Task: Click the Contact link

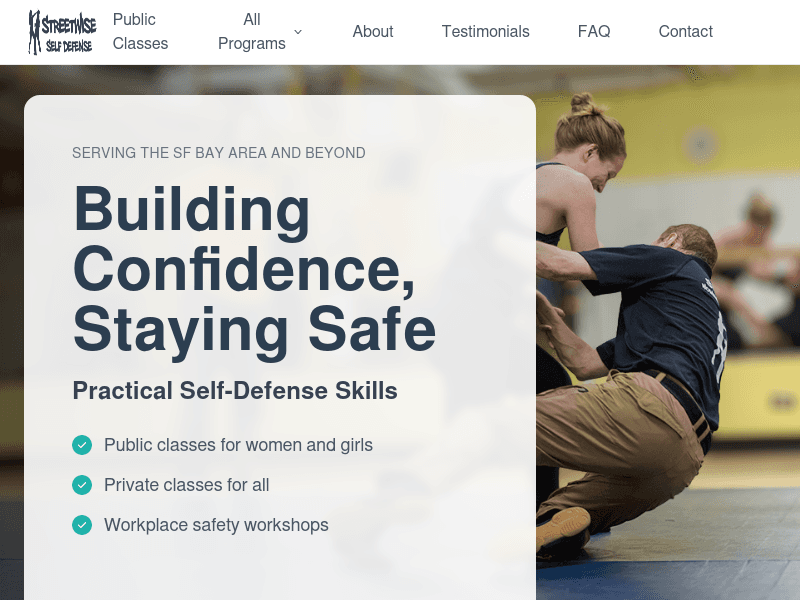Action: [x=686, y=31]
